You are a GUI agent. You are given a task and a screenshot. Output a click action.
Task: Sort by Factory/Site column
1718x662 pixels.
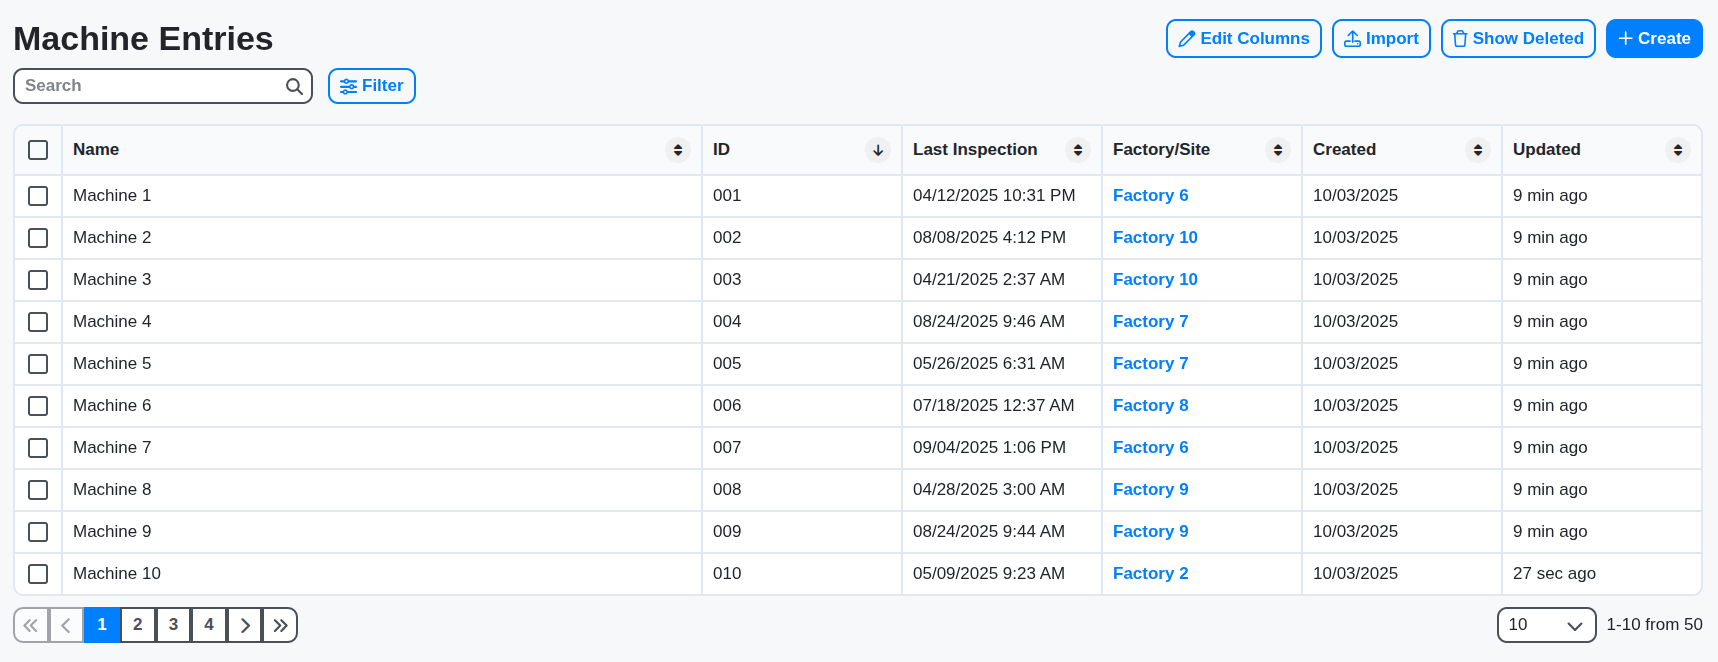(x=1278, y=150)
